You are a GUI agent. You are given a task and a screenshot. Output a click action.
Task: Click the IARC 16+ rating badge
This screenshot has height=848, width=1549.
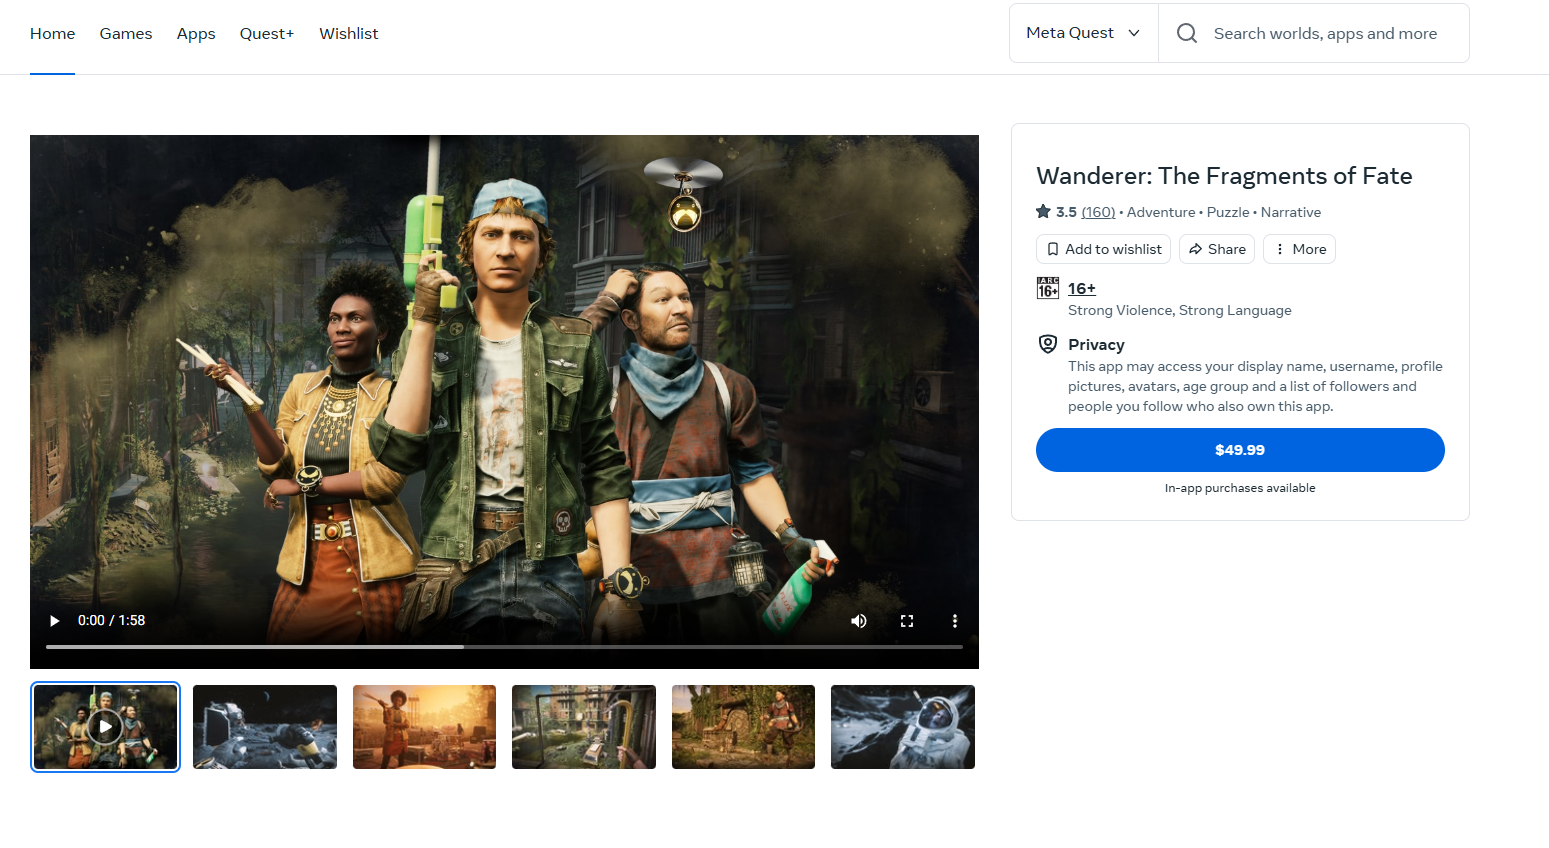click(x=1048, y=288)
